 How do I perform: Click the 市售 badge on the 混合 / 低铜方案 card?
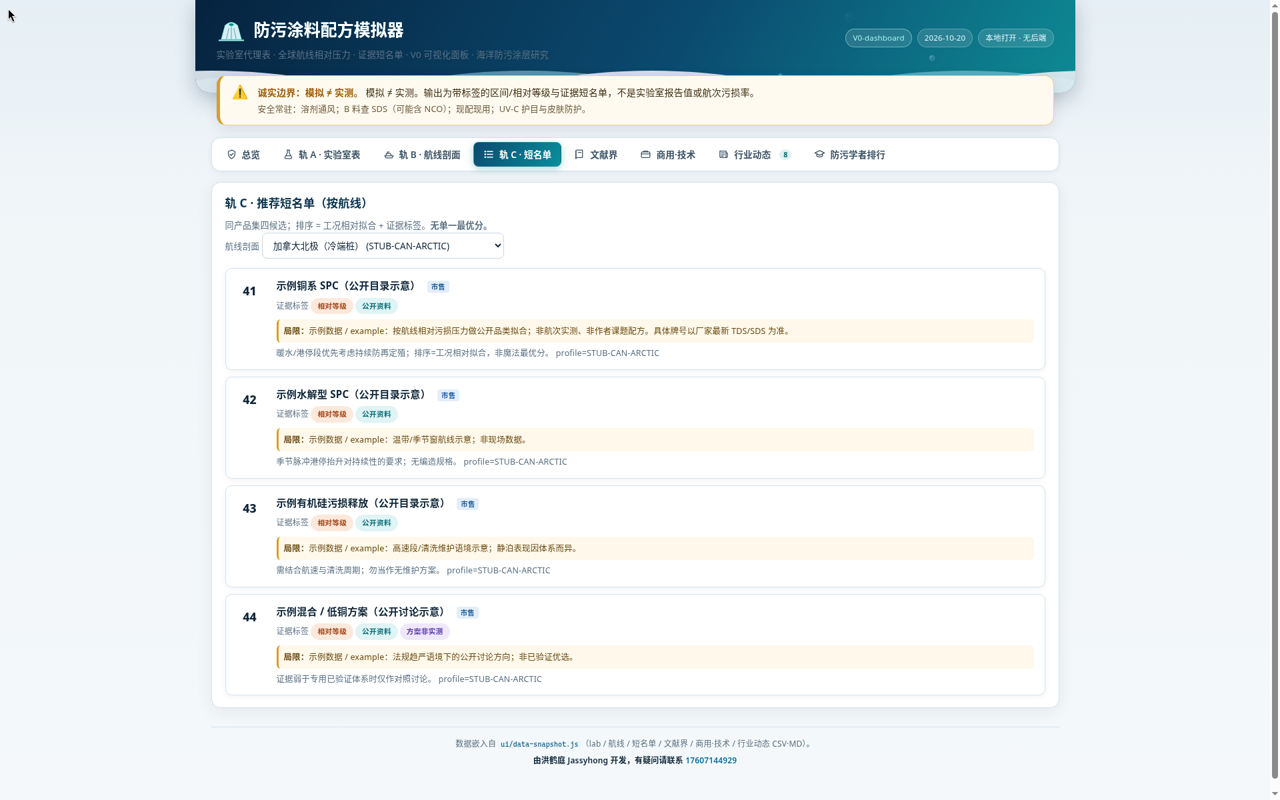tap(467, 613)
